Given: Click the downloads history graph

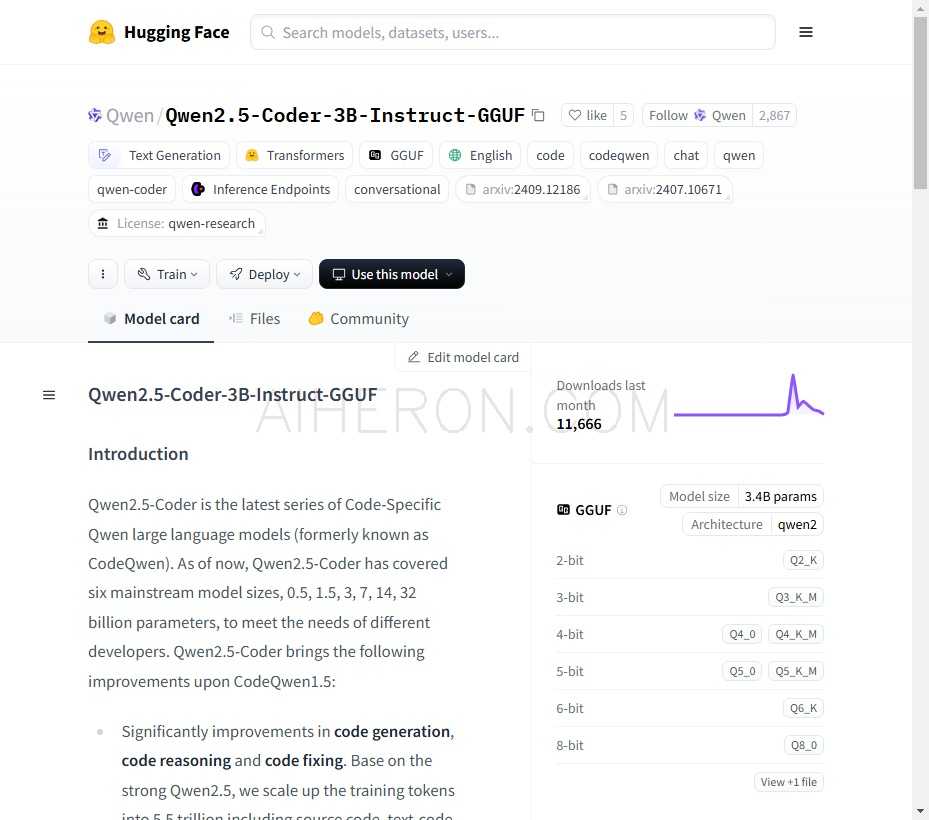Looking at the screenshot, I should coord(749,395).
